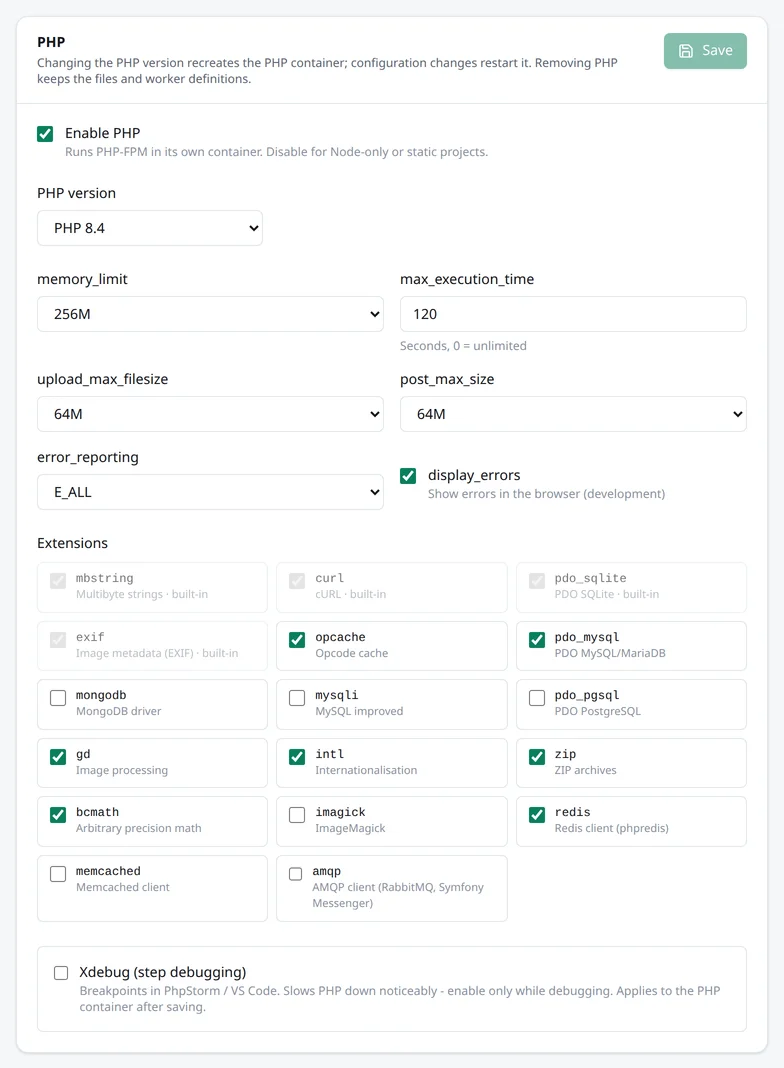Click the floppy disk icon in Save
784x1068 pixels.
tap(686, 51)
